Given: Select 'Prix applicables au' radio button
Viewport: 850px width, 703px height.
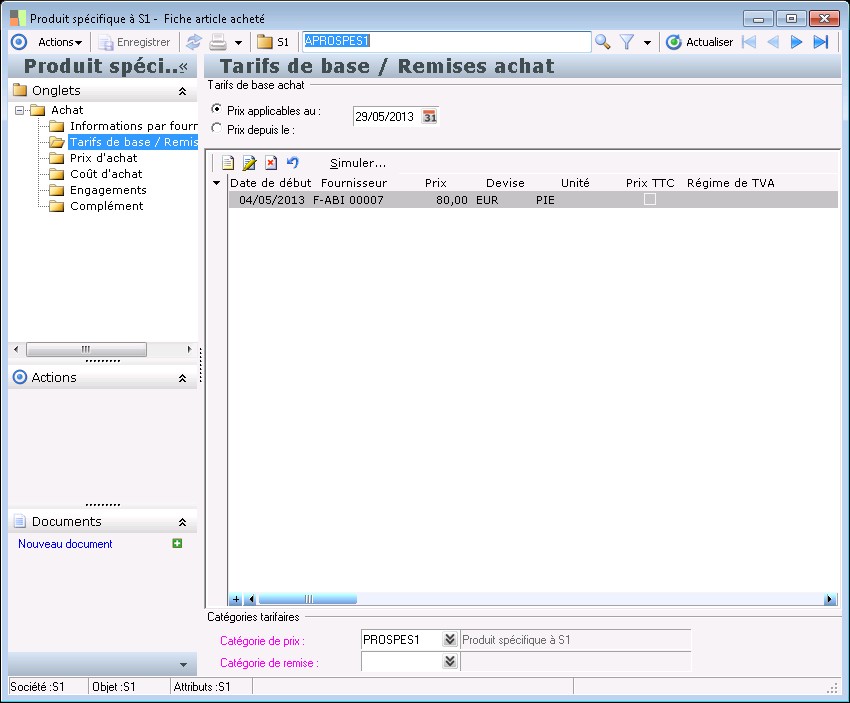Looking at the screenshot, I should (217, 110).
